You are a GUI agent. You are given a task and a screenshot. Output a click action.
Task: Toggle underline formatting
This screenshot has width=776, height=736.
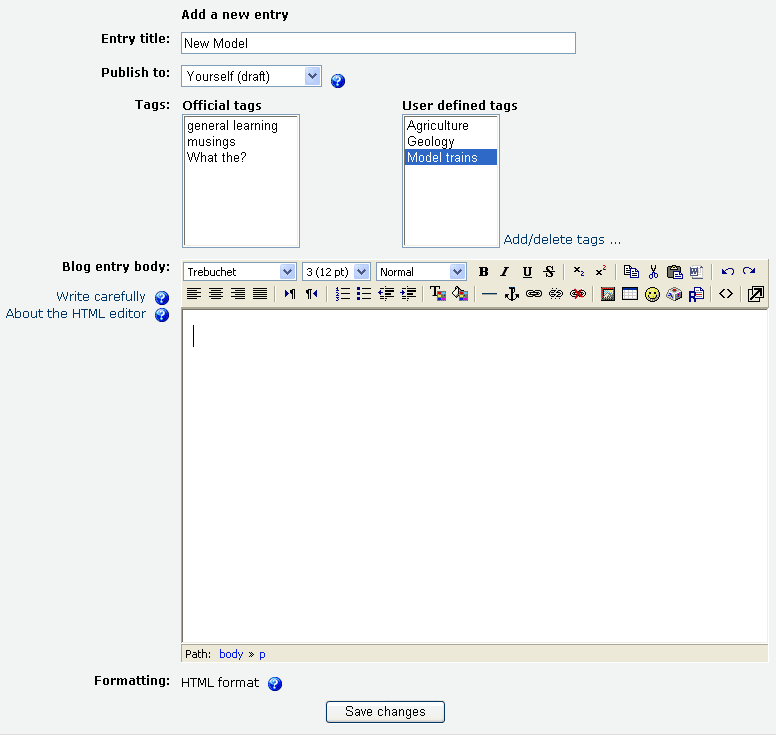point(527,272)
